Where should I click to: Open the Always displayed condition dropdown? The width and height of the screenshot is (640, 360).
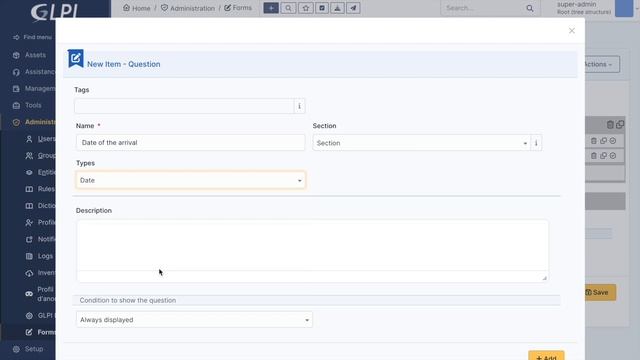(x=194, y=320)
